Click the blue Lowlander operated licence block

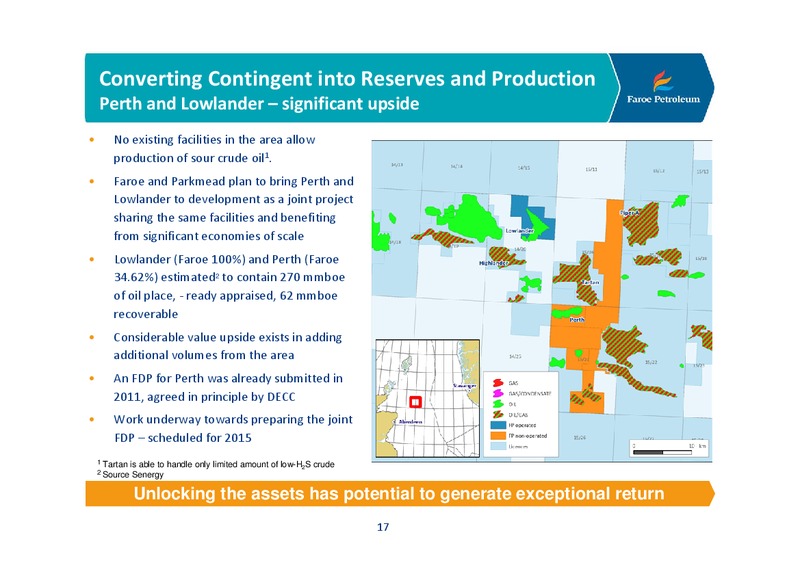click(x=533, y=217)
